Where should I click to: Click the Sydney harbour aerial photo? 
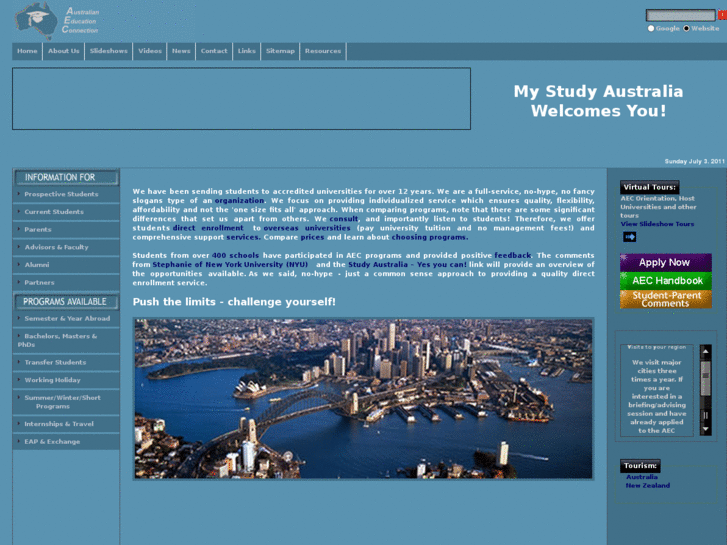[364, 398]
